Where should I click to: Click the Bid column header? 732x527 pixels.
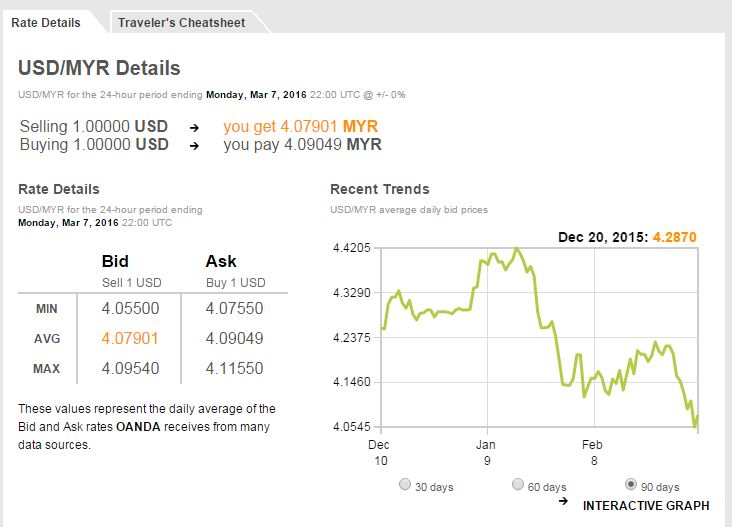click(x=115, y=261)
